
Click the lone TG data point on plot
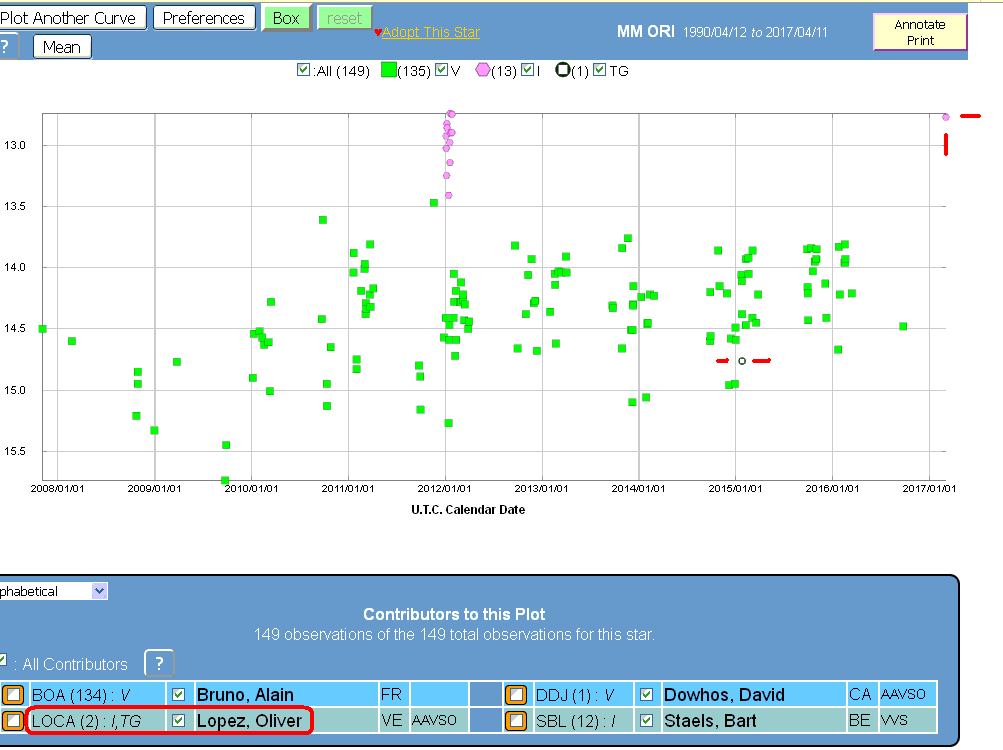[742, 361]
